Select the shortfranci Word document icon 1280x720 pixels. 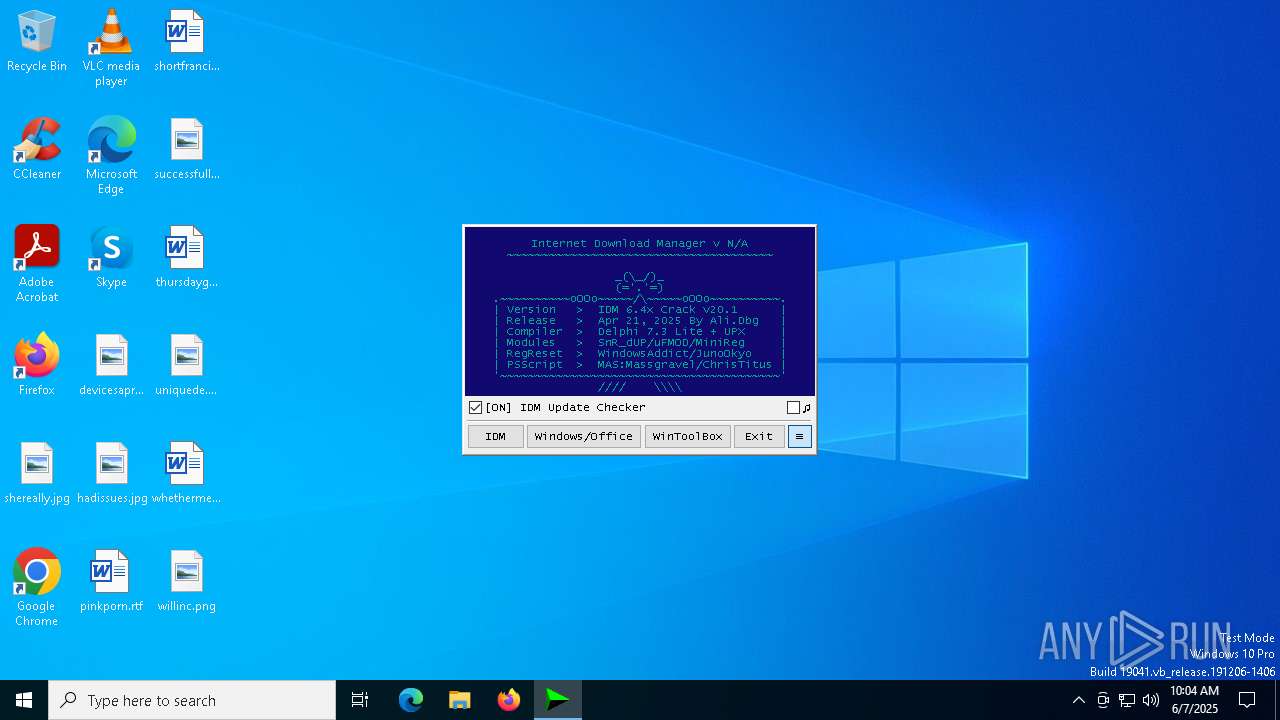tap(186, 41)
